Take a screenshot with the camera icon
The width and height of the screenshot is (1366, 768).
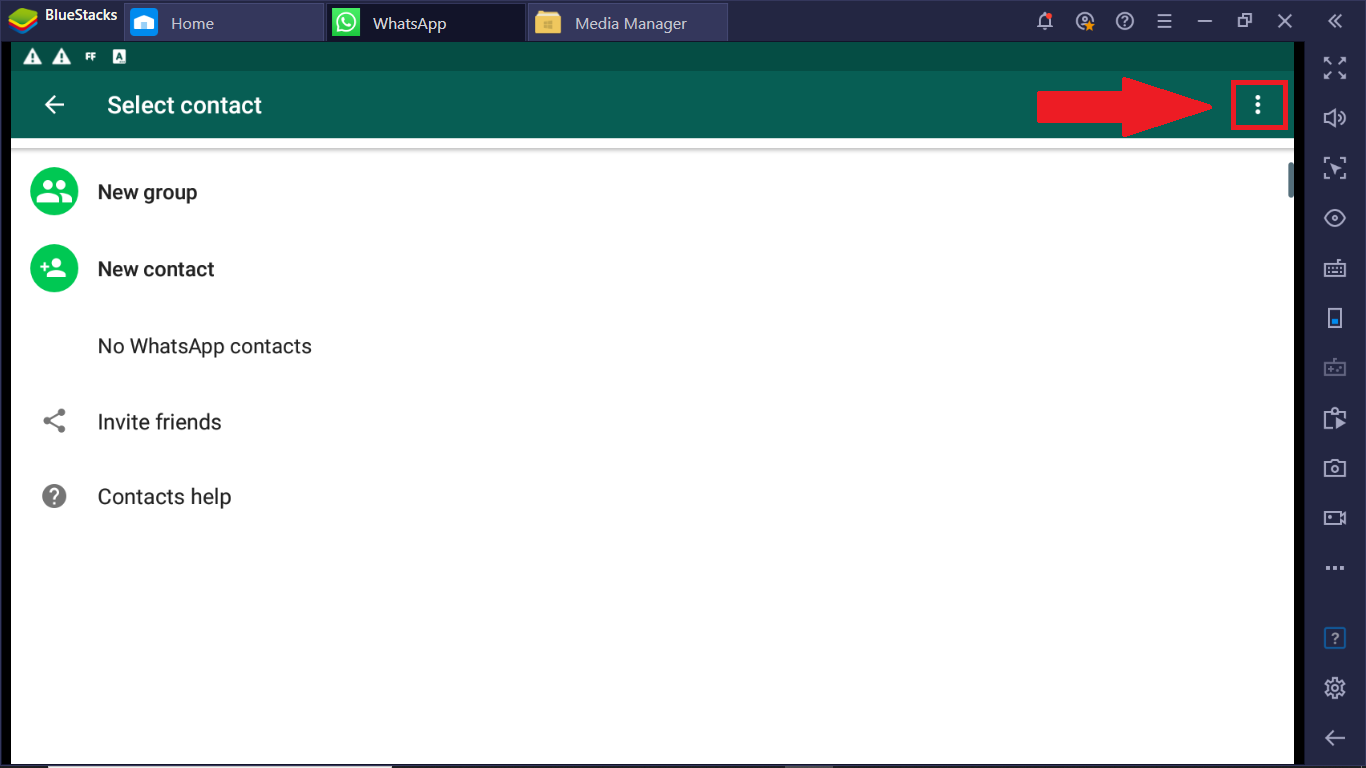(1335, 468)
